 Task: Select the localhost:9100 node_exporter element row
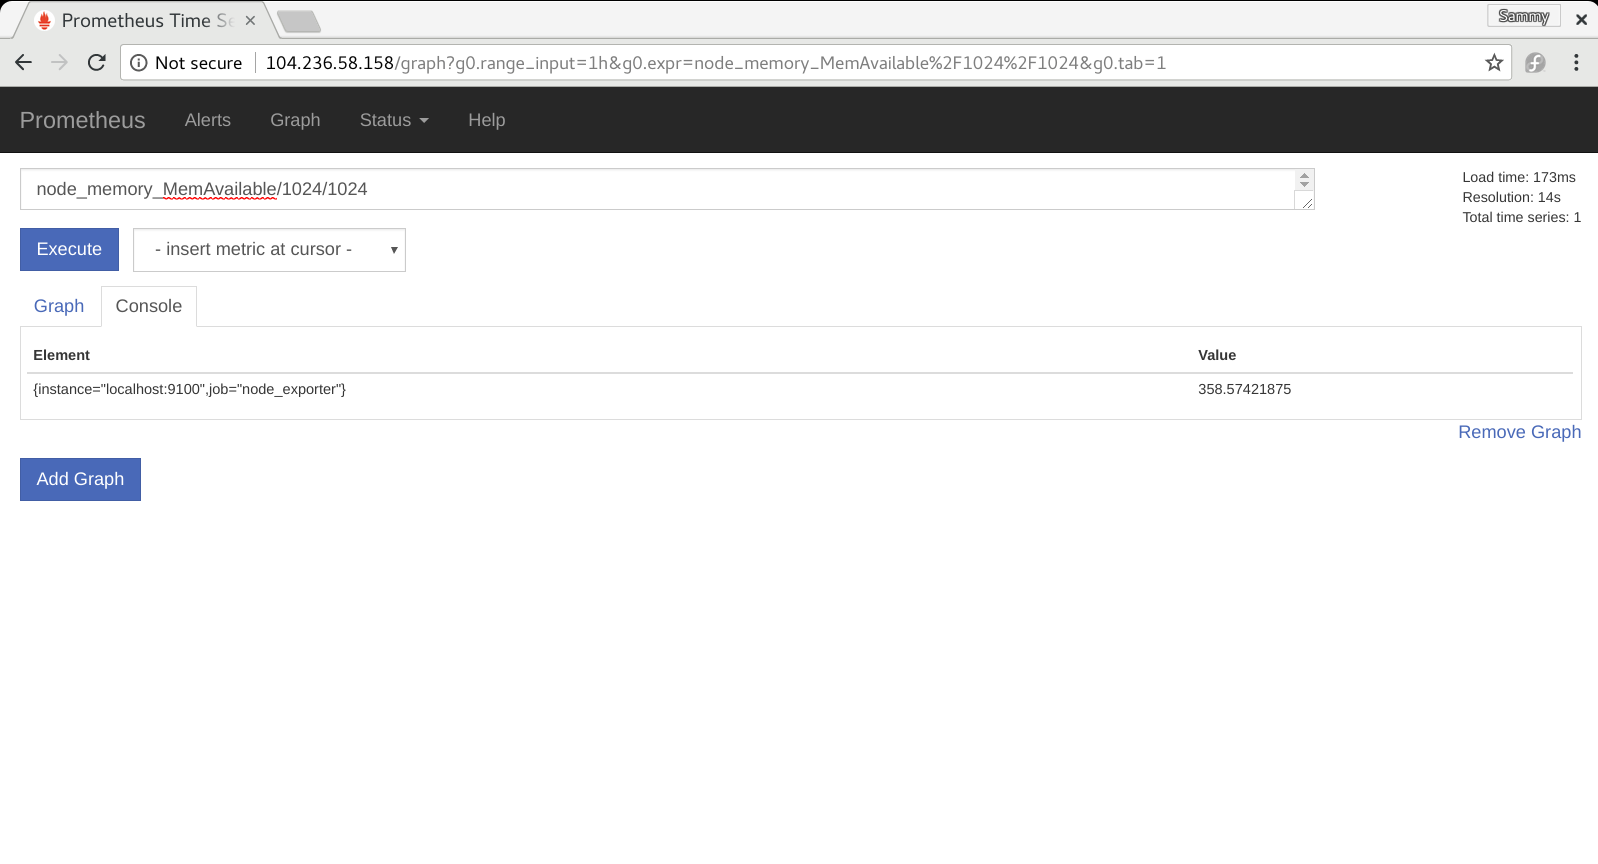pos(800,389)
